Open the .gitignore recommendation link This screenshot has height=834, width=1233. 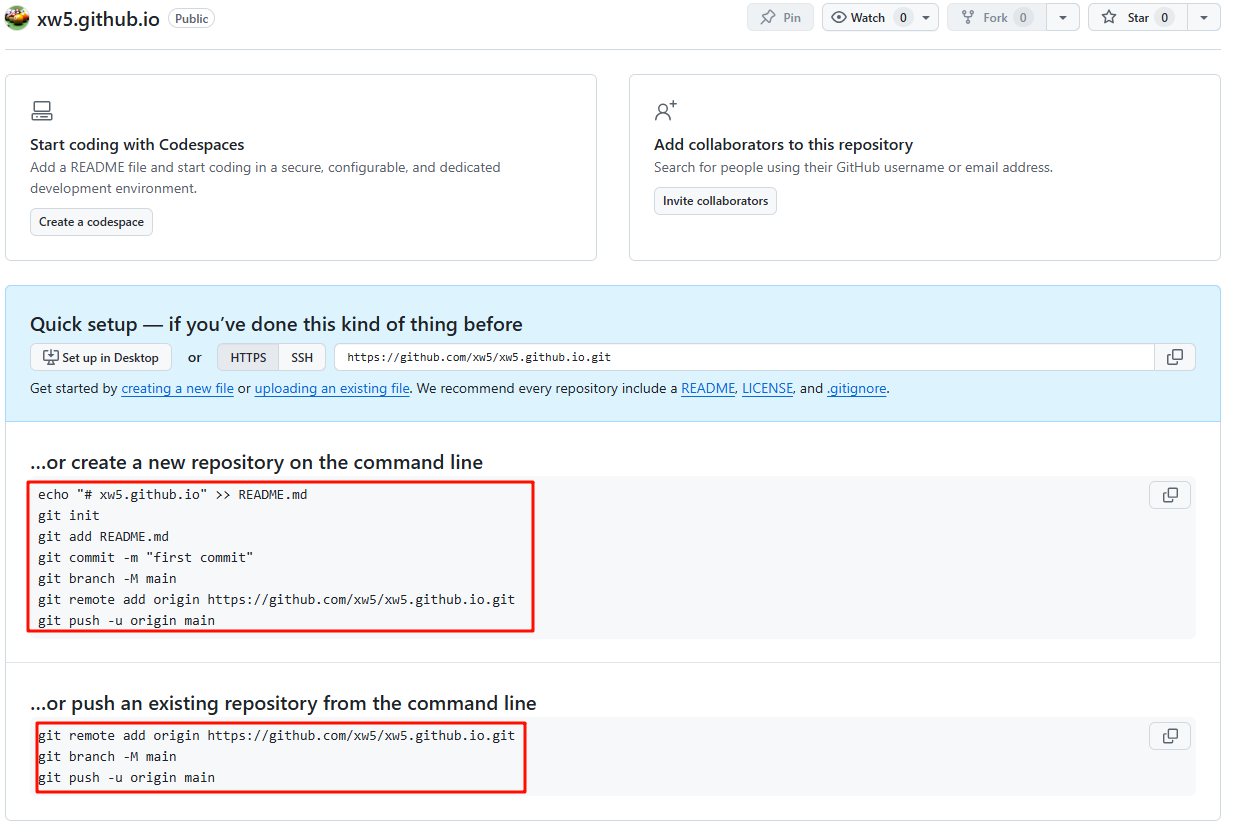857,388
